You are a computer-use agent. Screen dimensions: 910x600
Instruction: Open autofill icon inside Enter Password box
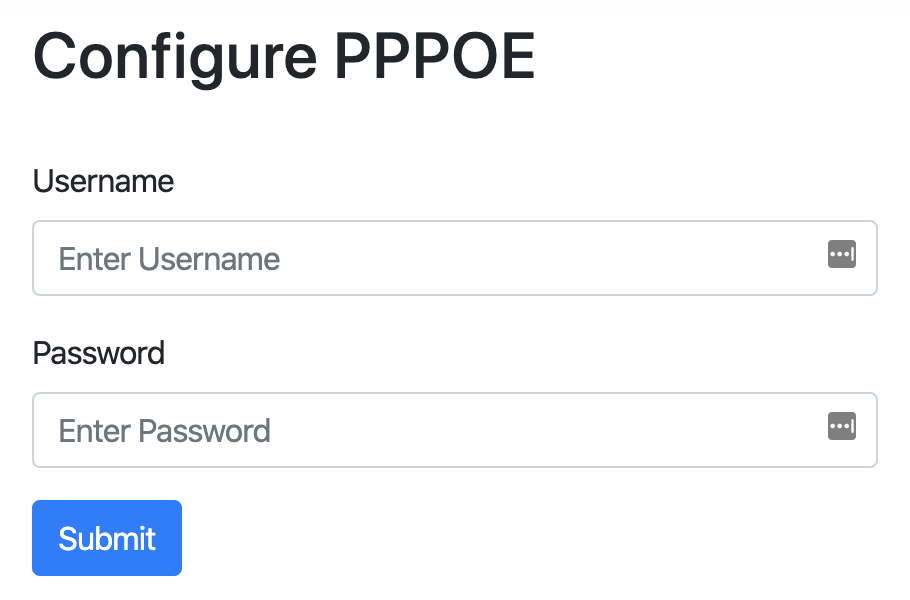pyautogui.click(x=842, y=427)
